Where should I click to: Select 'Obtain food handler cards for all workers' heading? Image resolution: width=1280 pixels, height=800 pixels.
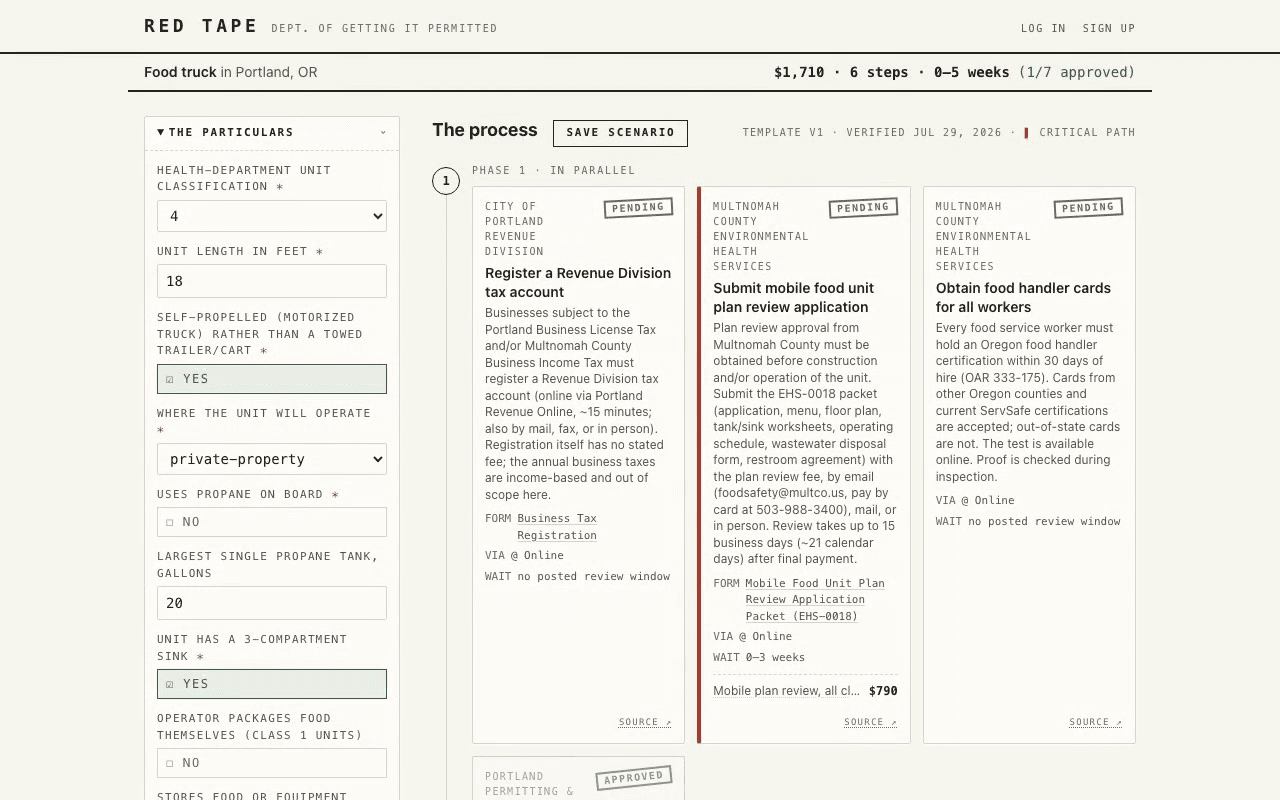point(1023,298)
